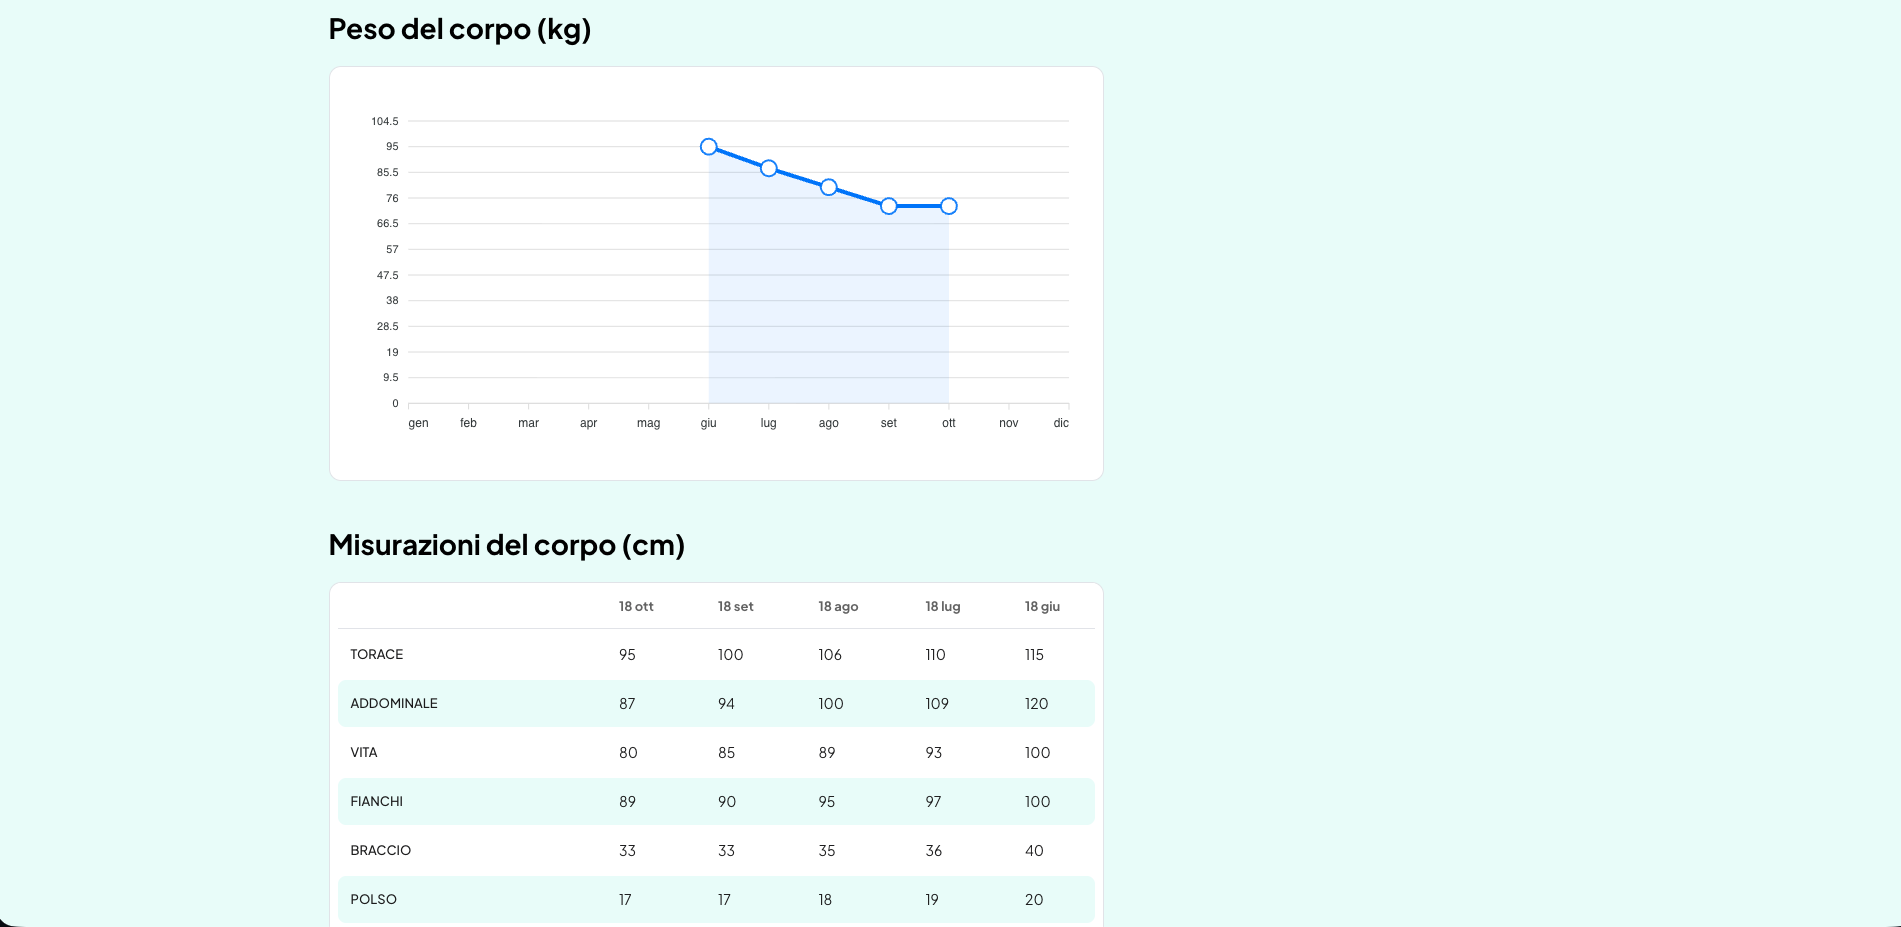Select the September weight data point
Viewport: 1901px width, 927px height.
[888, 206]
